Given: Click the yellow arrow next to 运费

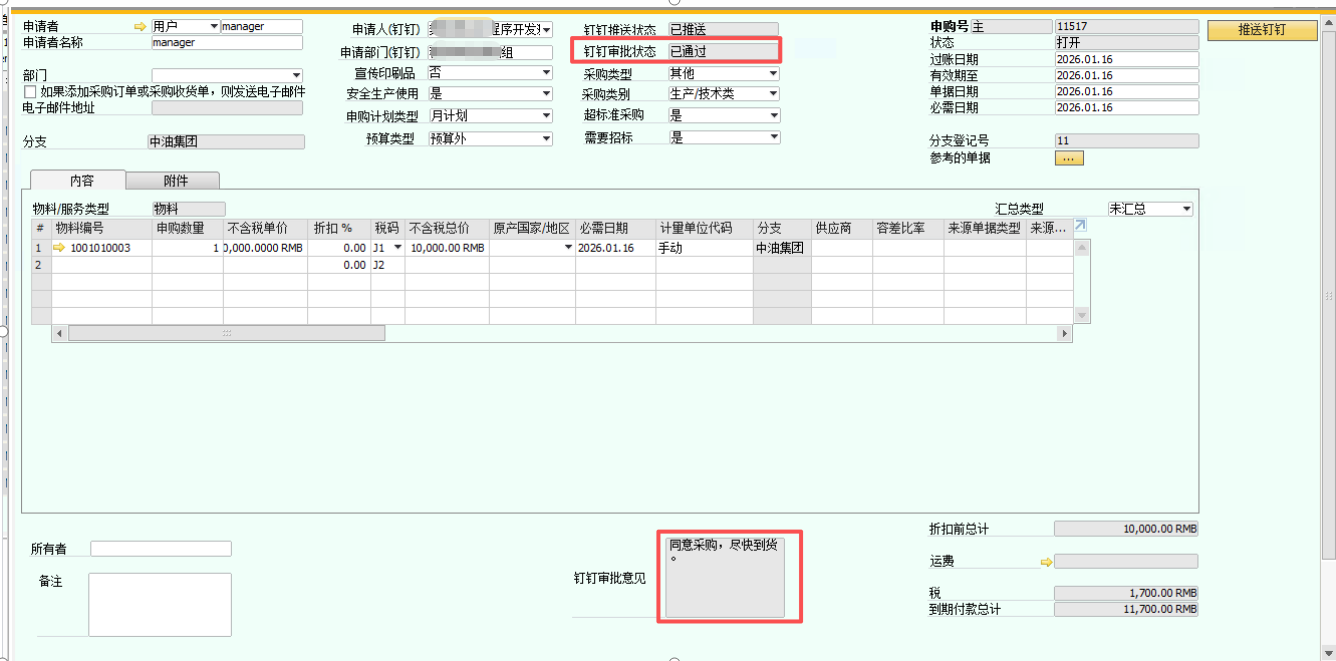Looking at the screenshot, I should 1046,562.
